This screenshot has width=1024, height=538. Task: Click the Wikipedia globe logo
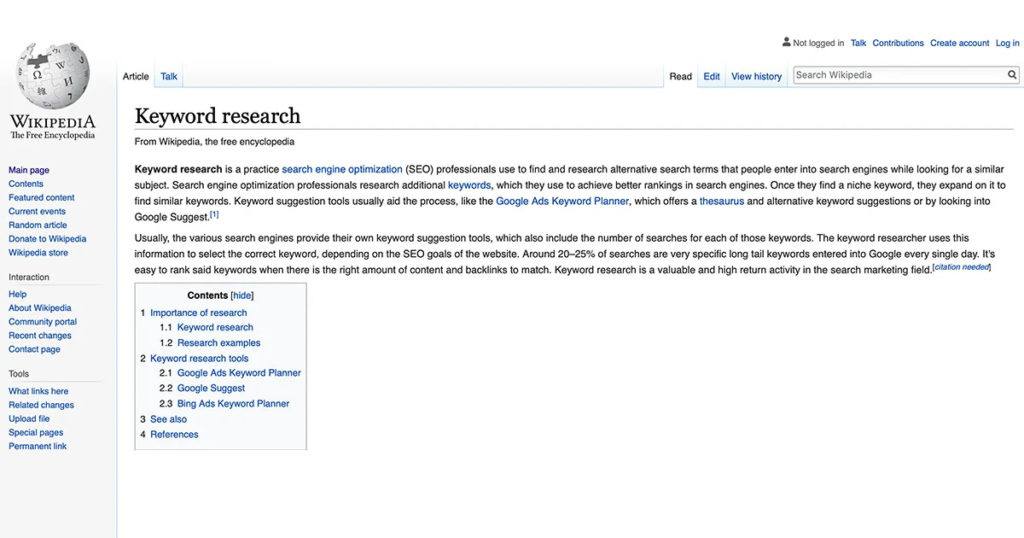tap(52, 74)
